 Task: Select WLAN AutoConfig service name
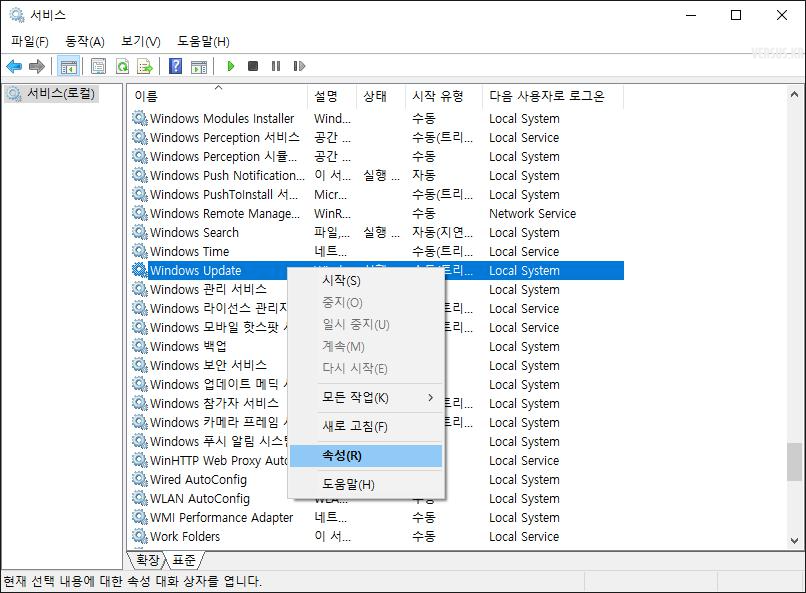pos(200,498)
